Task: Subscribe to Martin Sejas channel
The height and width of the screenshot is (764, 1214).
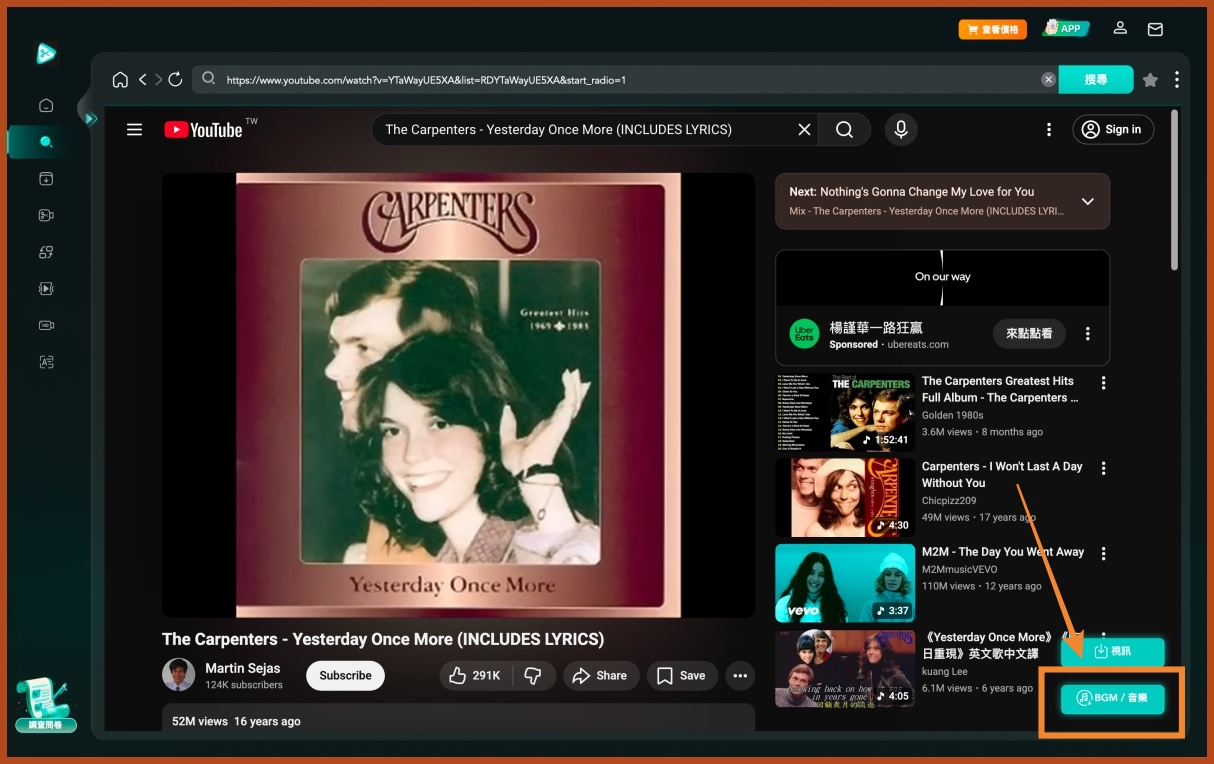Action: (345, 676)
